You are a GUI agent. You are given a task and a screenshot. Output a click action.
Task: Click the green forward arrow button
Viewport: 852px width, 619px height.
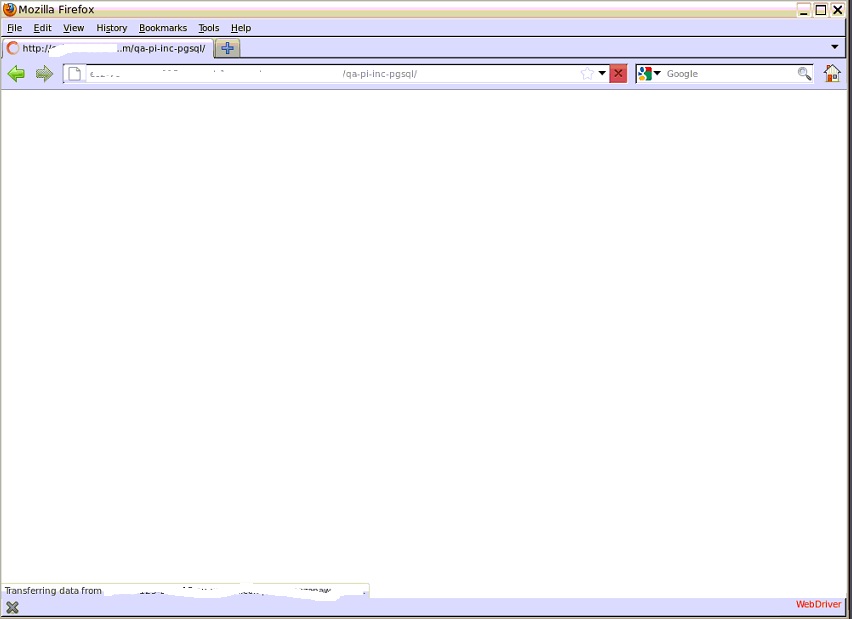(x=44, y=74)
